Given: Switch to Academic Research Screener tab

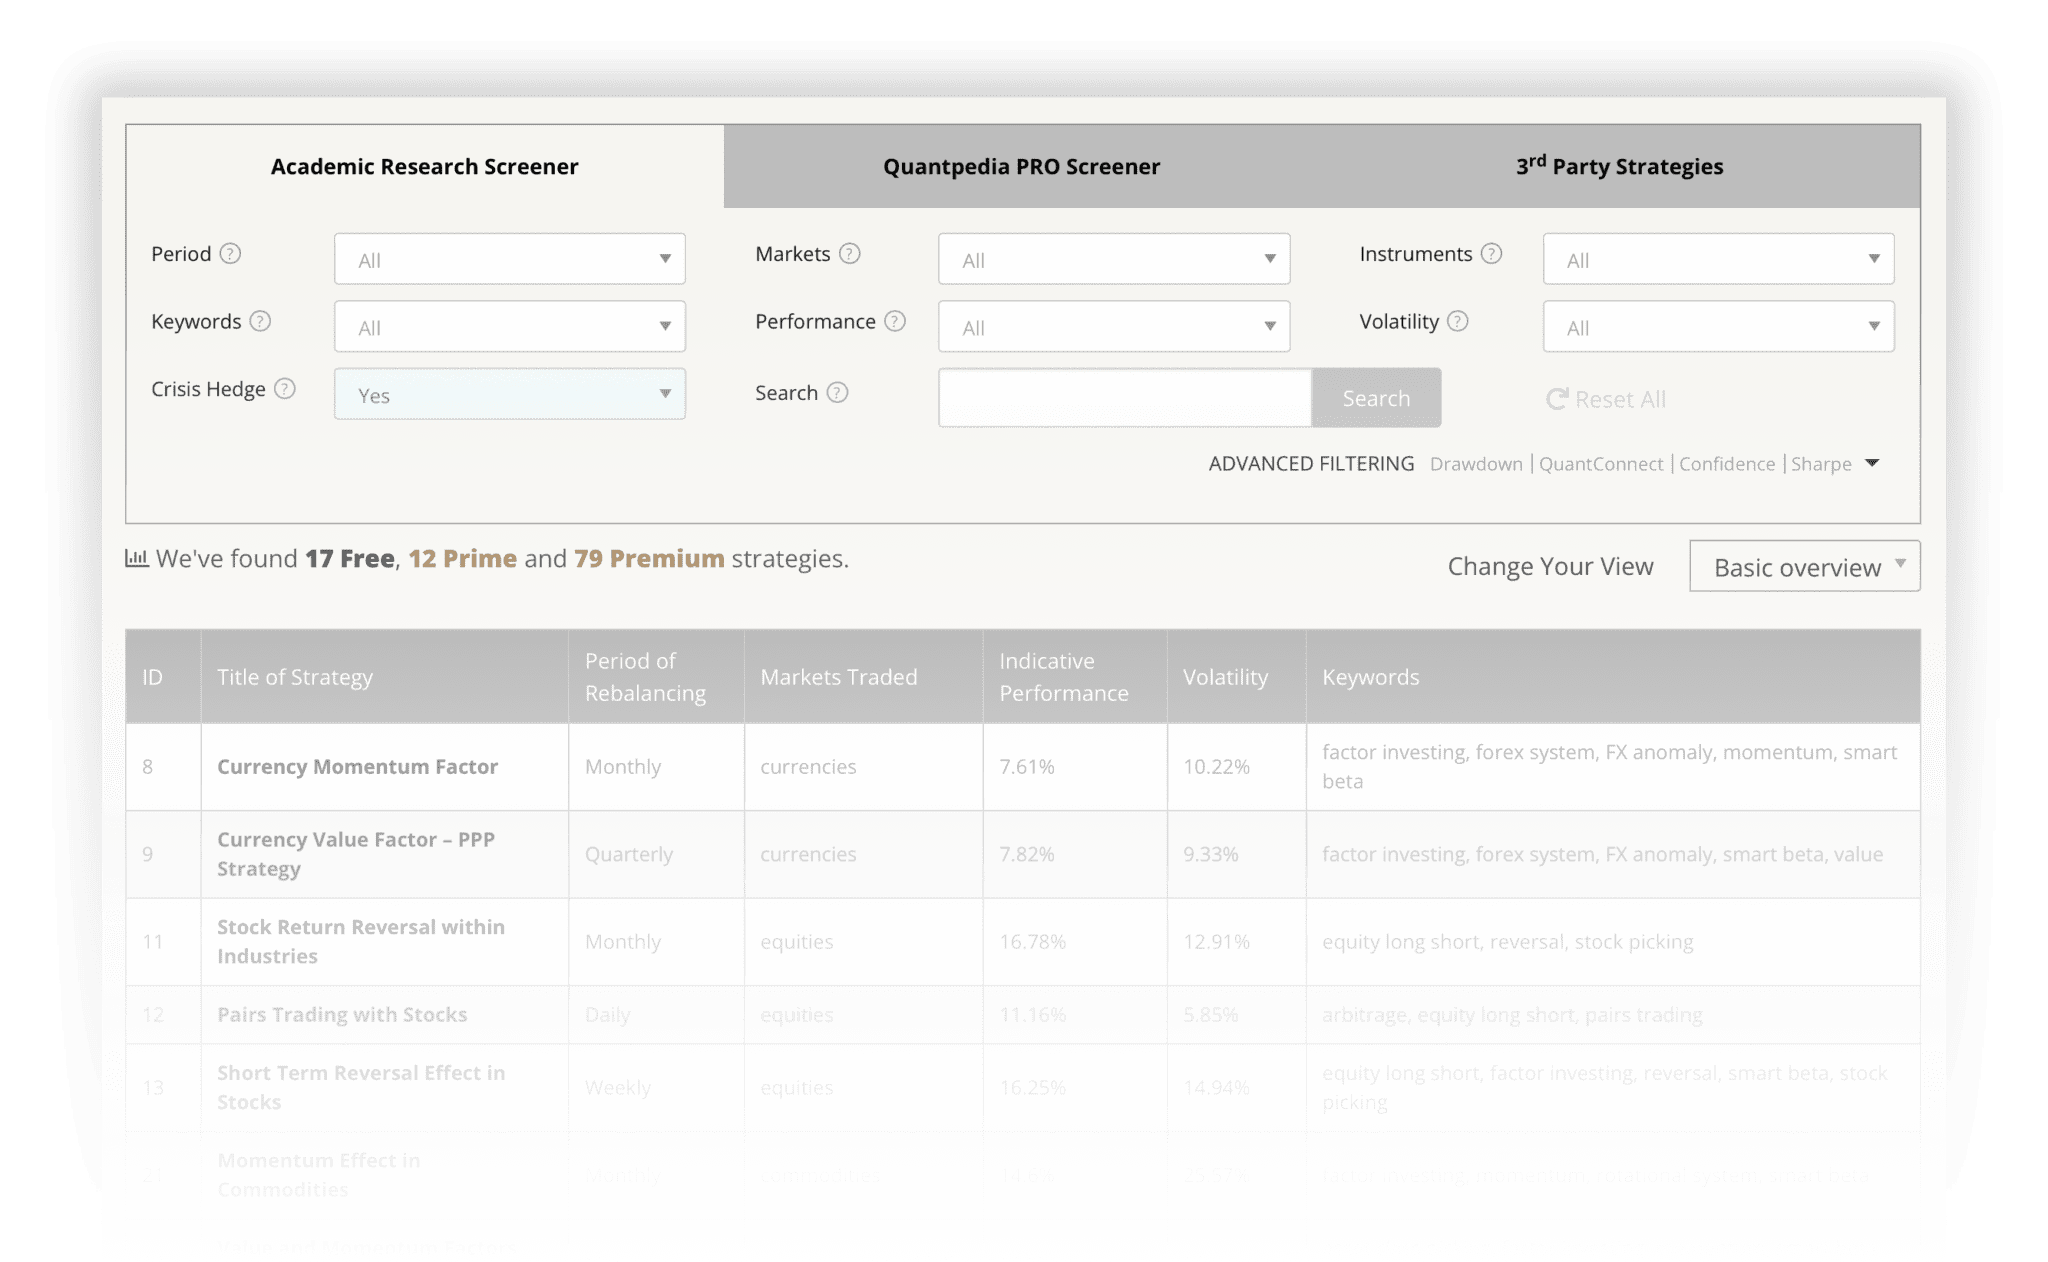Looking at the screenshot, I should coord(425,166).
